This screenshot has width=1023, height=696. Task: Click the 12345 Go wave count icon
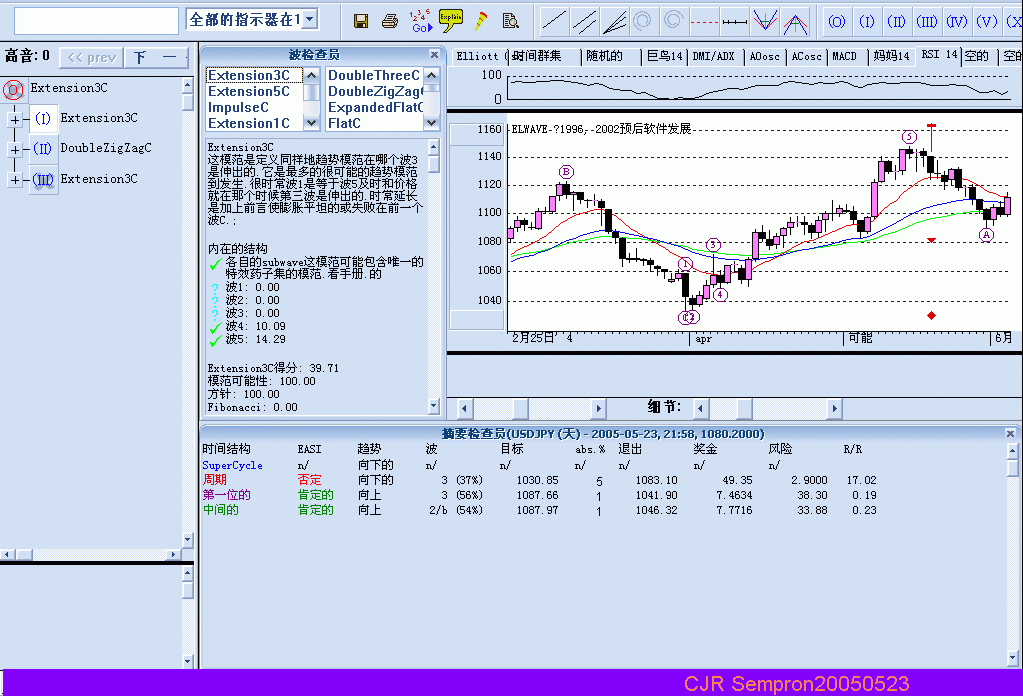(421, 20)
